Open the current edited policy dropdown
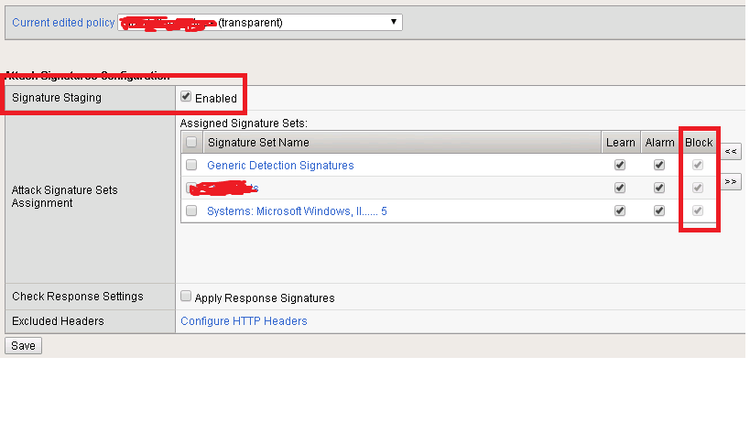This screenshot has height=421, width=750. pos(260,22)
